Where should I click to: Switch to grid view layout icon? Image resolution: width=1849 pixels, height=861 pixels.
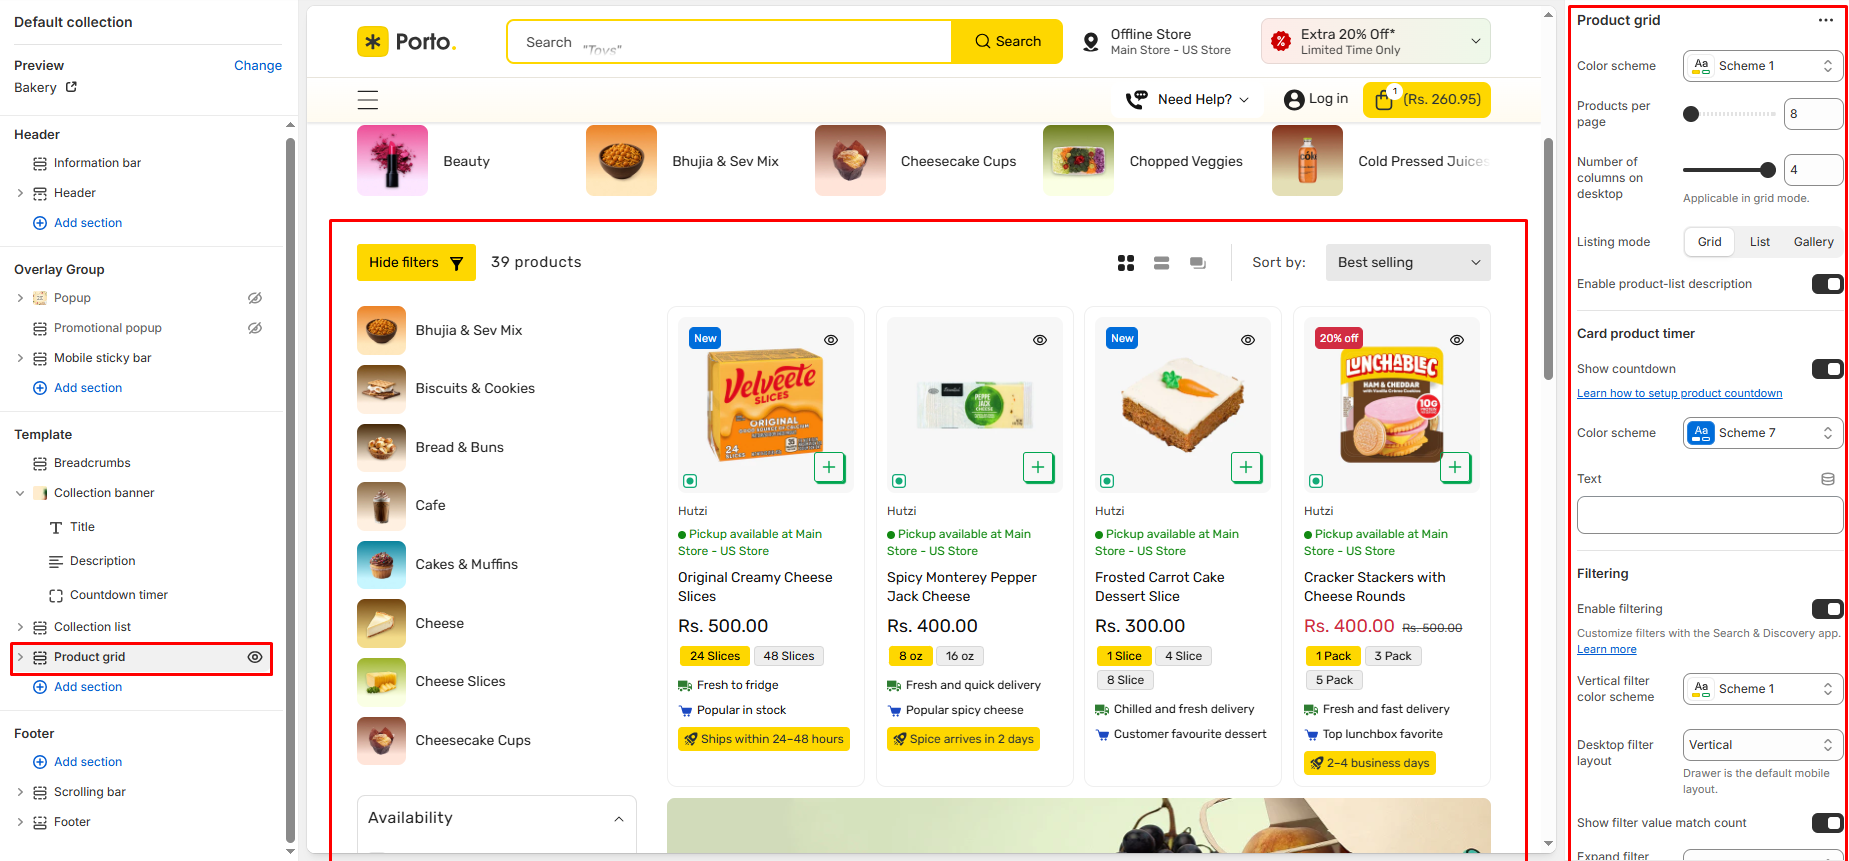tap(1126, 263)
